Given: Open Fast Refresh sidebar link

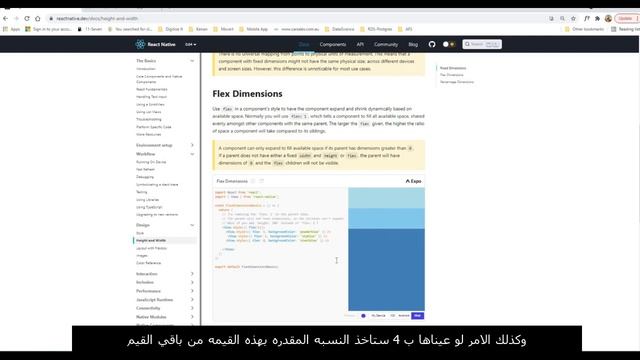Looking at the screenshot, I should coord(145,169).
